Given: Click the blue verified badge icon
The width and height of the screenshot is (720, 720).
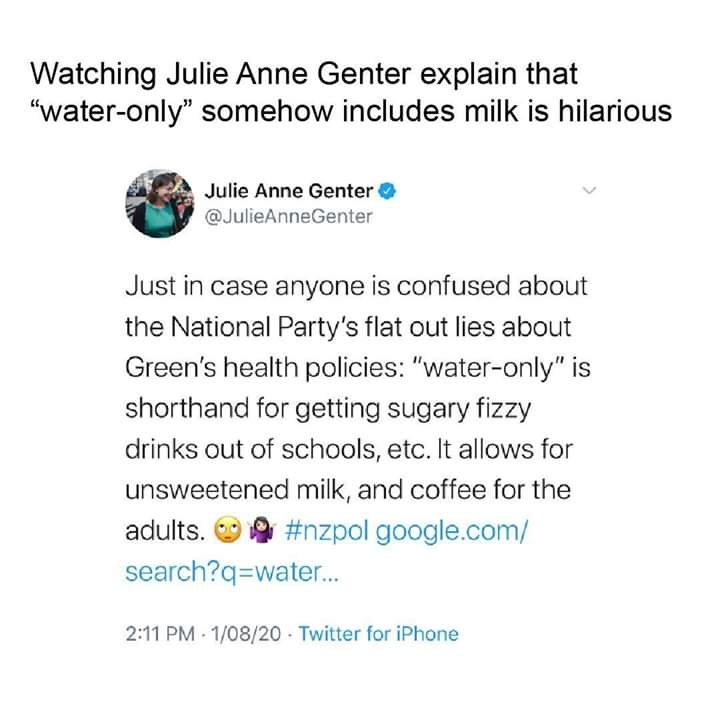Looking at the screenshot, I should coord(384,191).
